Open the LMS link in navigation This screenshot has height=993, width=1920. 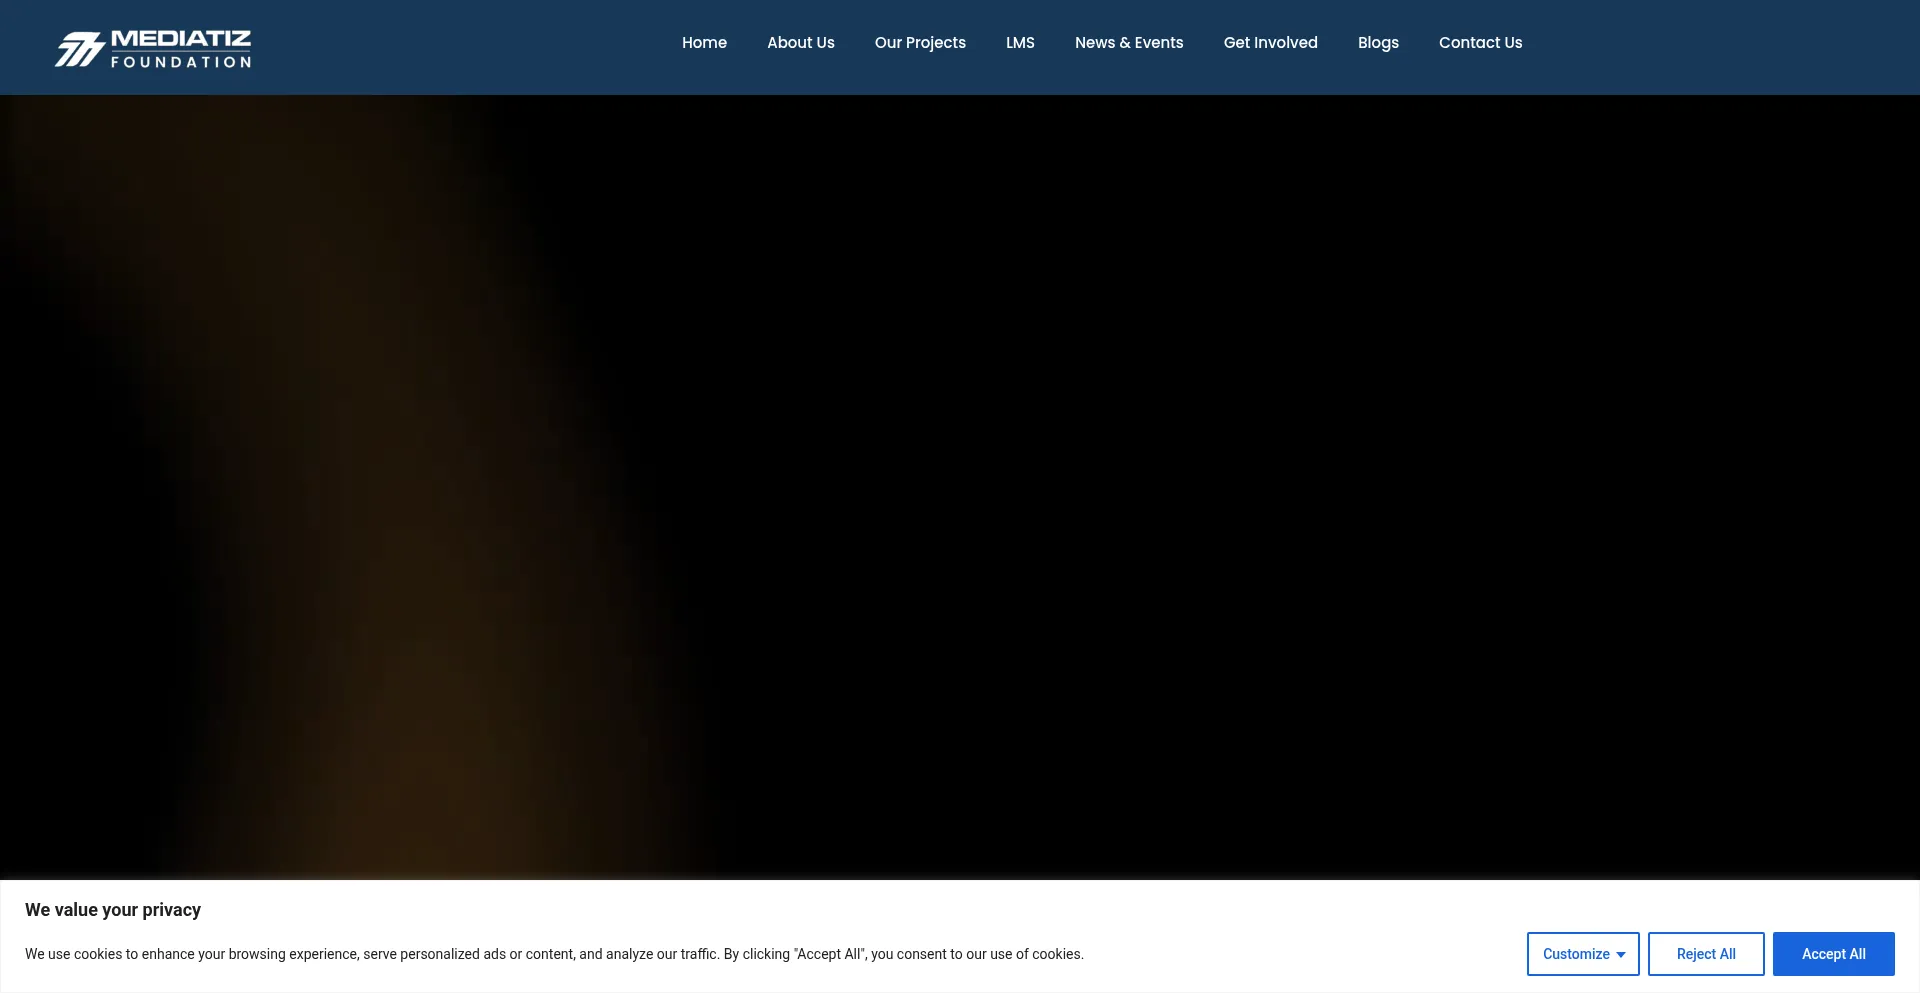[1020, 43]
